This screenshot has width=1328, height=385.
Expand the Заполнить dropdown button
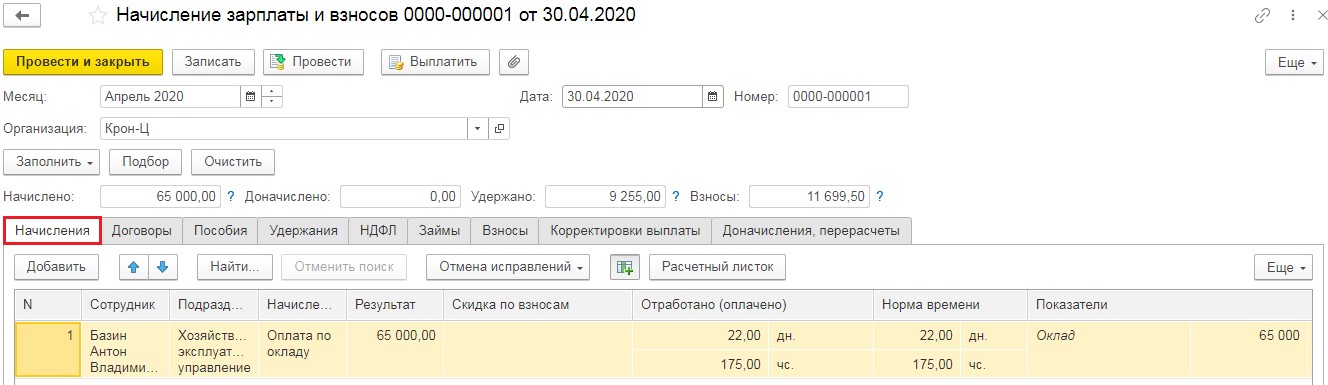[53, 161]
